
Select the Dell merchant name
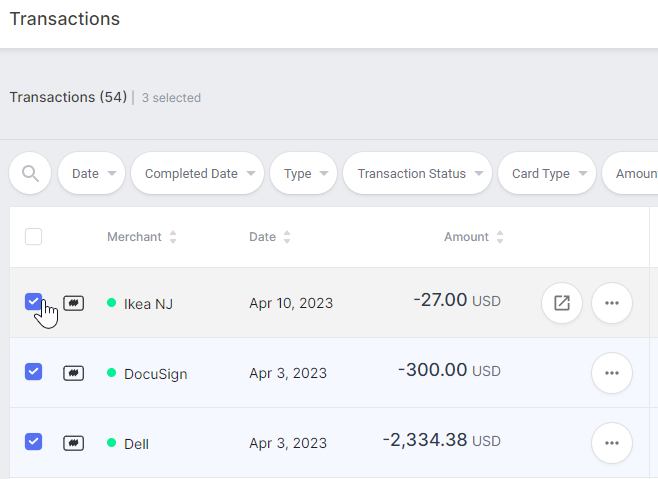(136, 444)
